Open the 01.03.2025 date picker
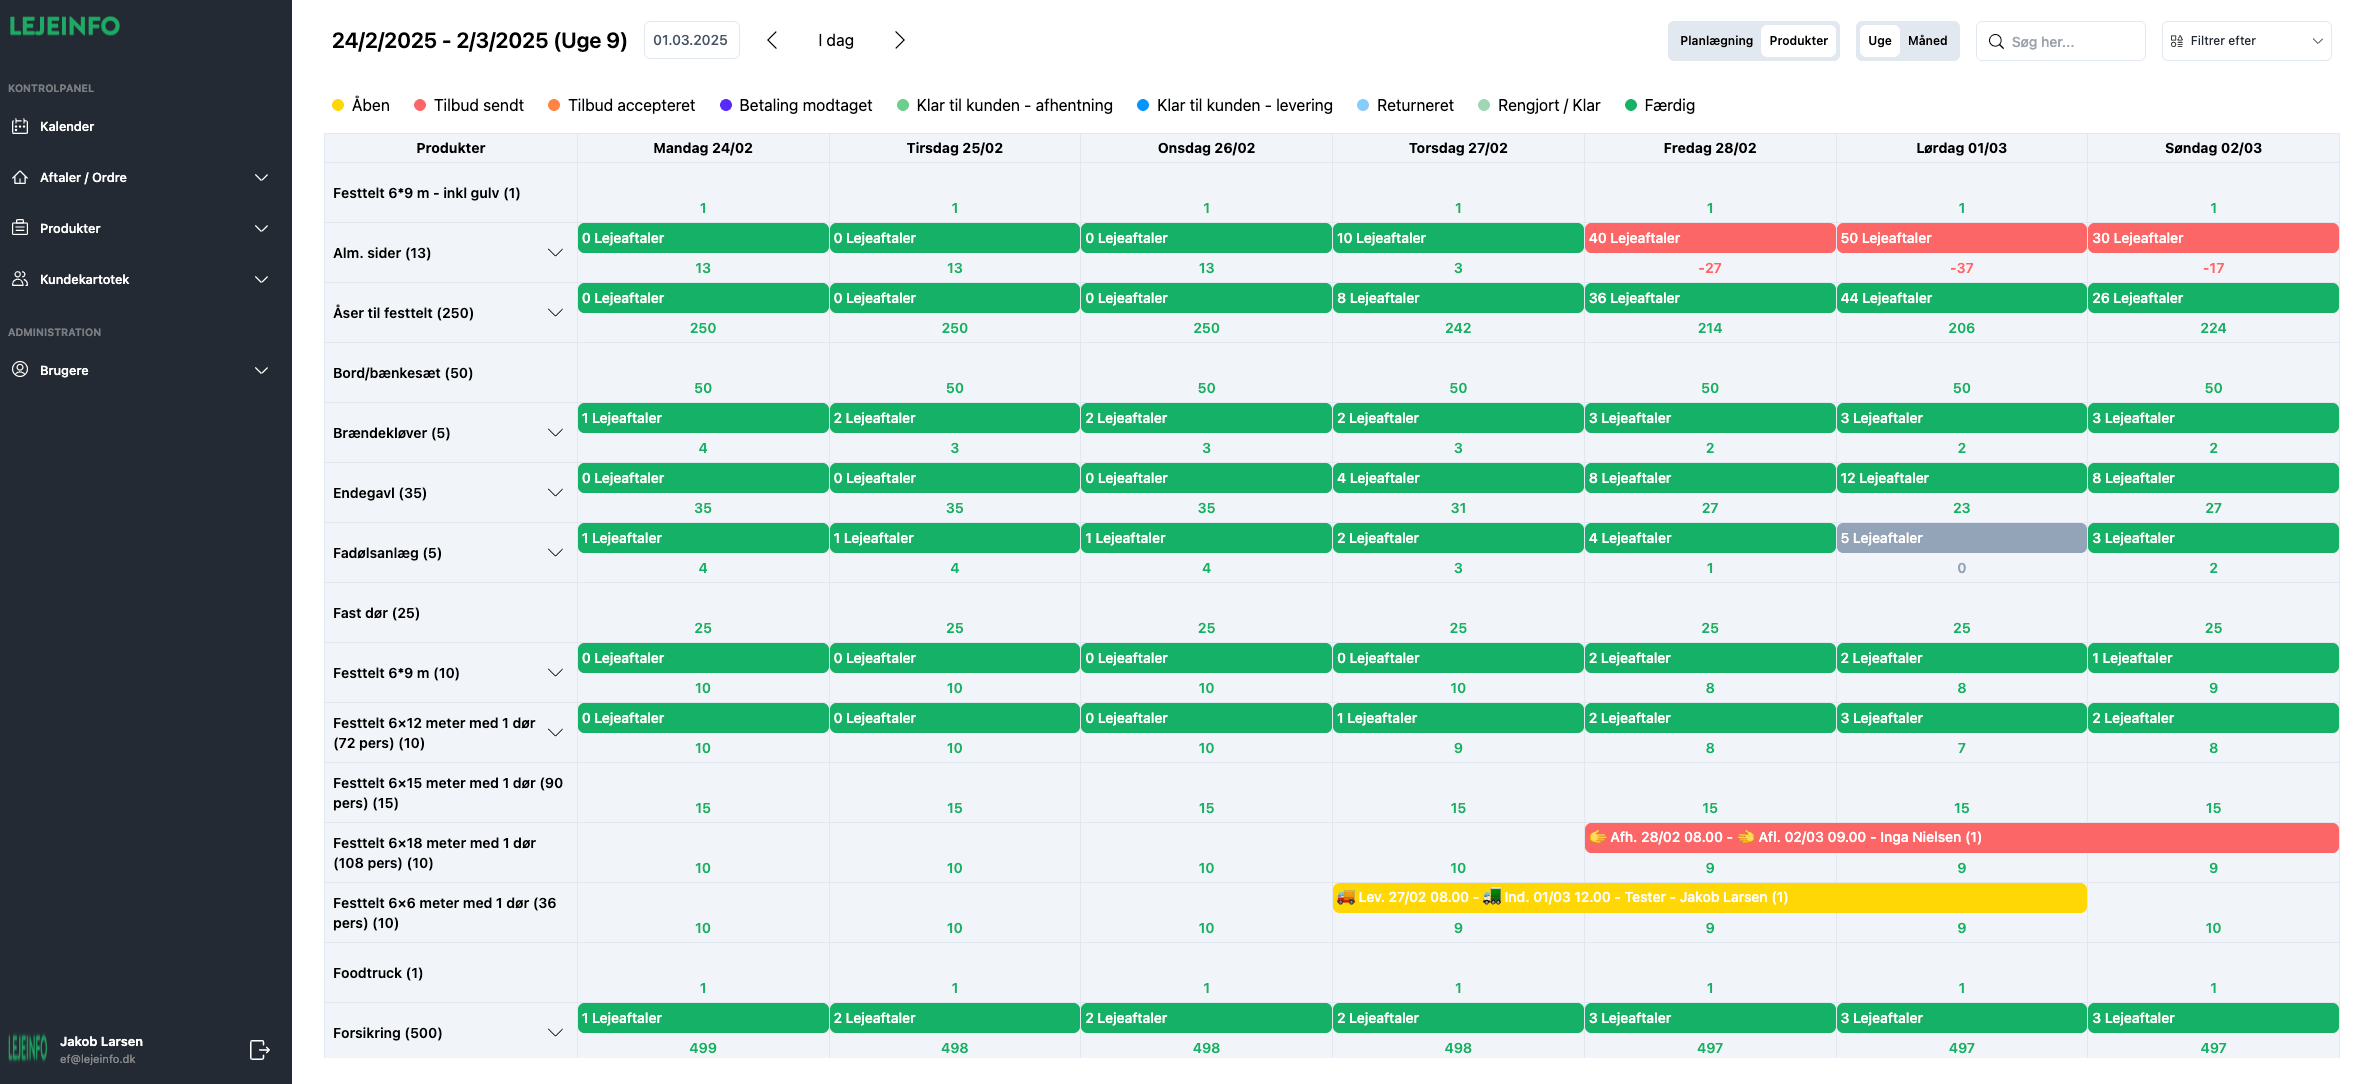The image size is (2359, 1084). 691,40
